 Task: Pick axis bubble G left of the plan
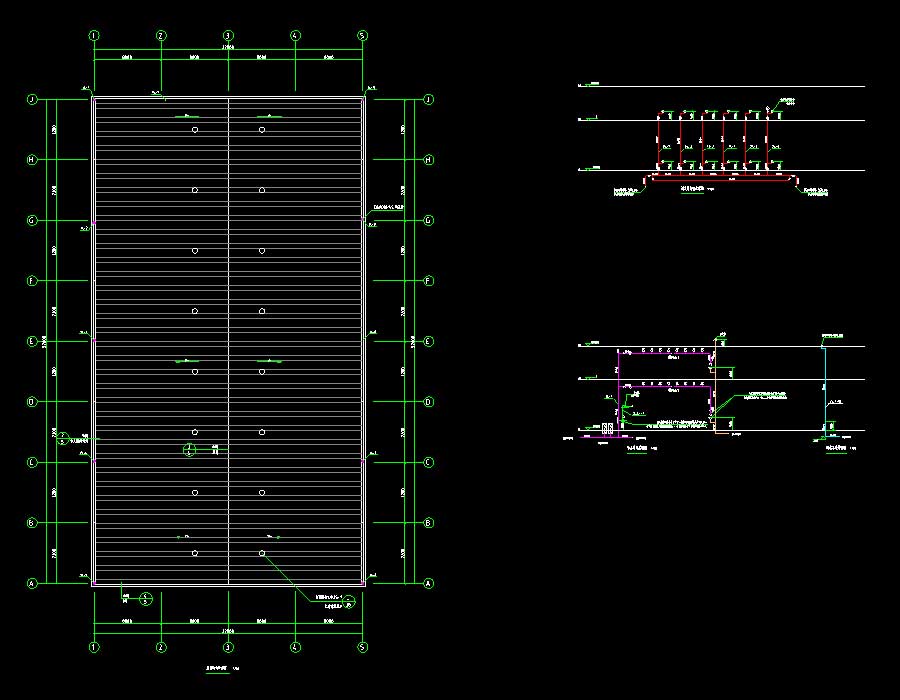pyautogui.click(x=32, y=220)
